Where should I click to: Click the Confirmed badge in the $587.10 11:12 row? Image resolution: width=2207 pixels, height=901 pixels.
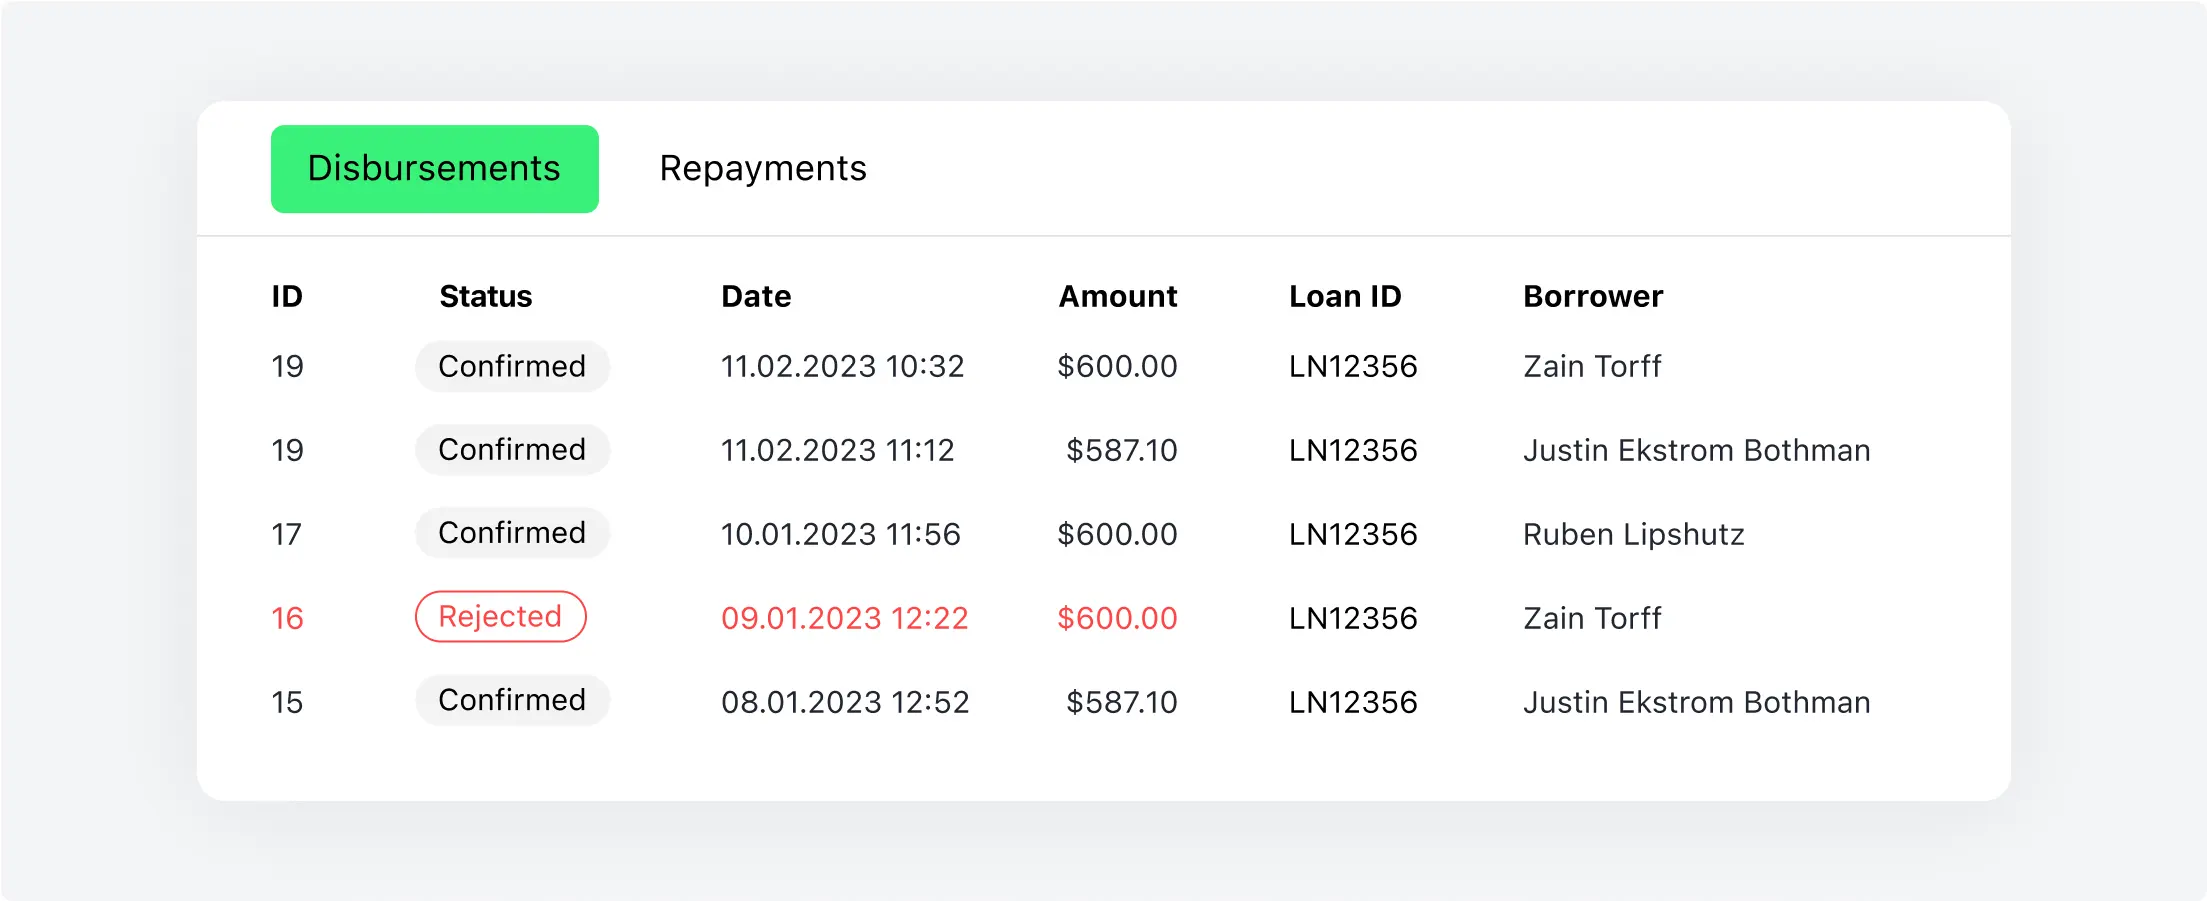coord(512,450)
